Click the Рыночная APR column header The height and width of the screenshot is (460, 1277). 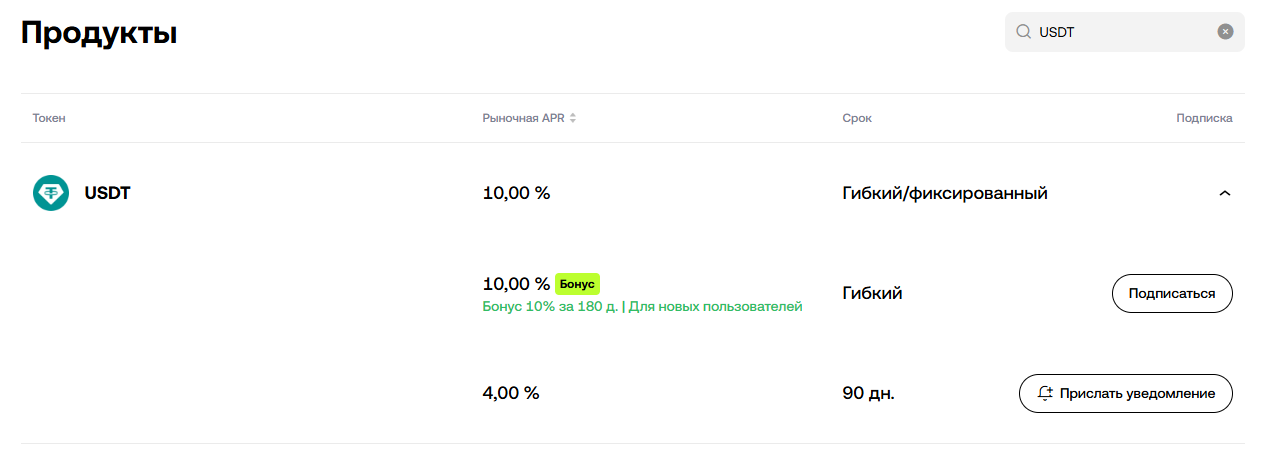point(523,118)
